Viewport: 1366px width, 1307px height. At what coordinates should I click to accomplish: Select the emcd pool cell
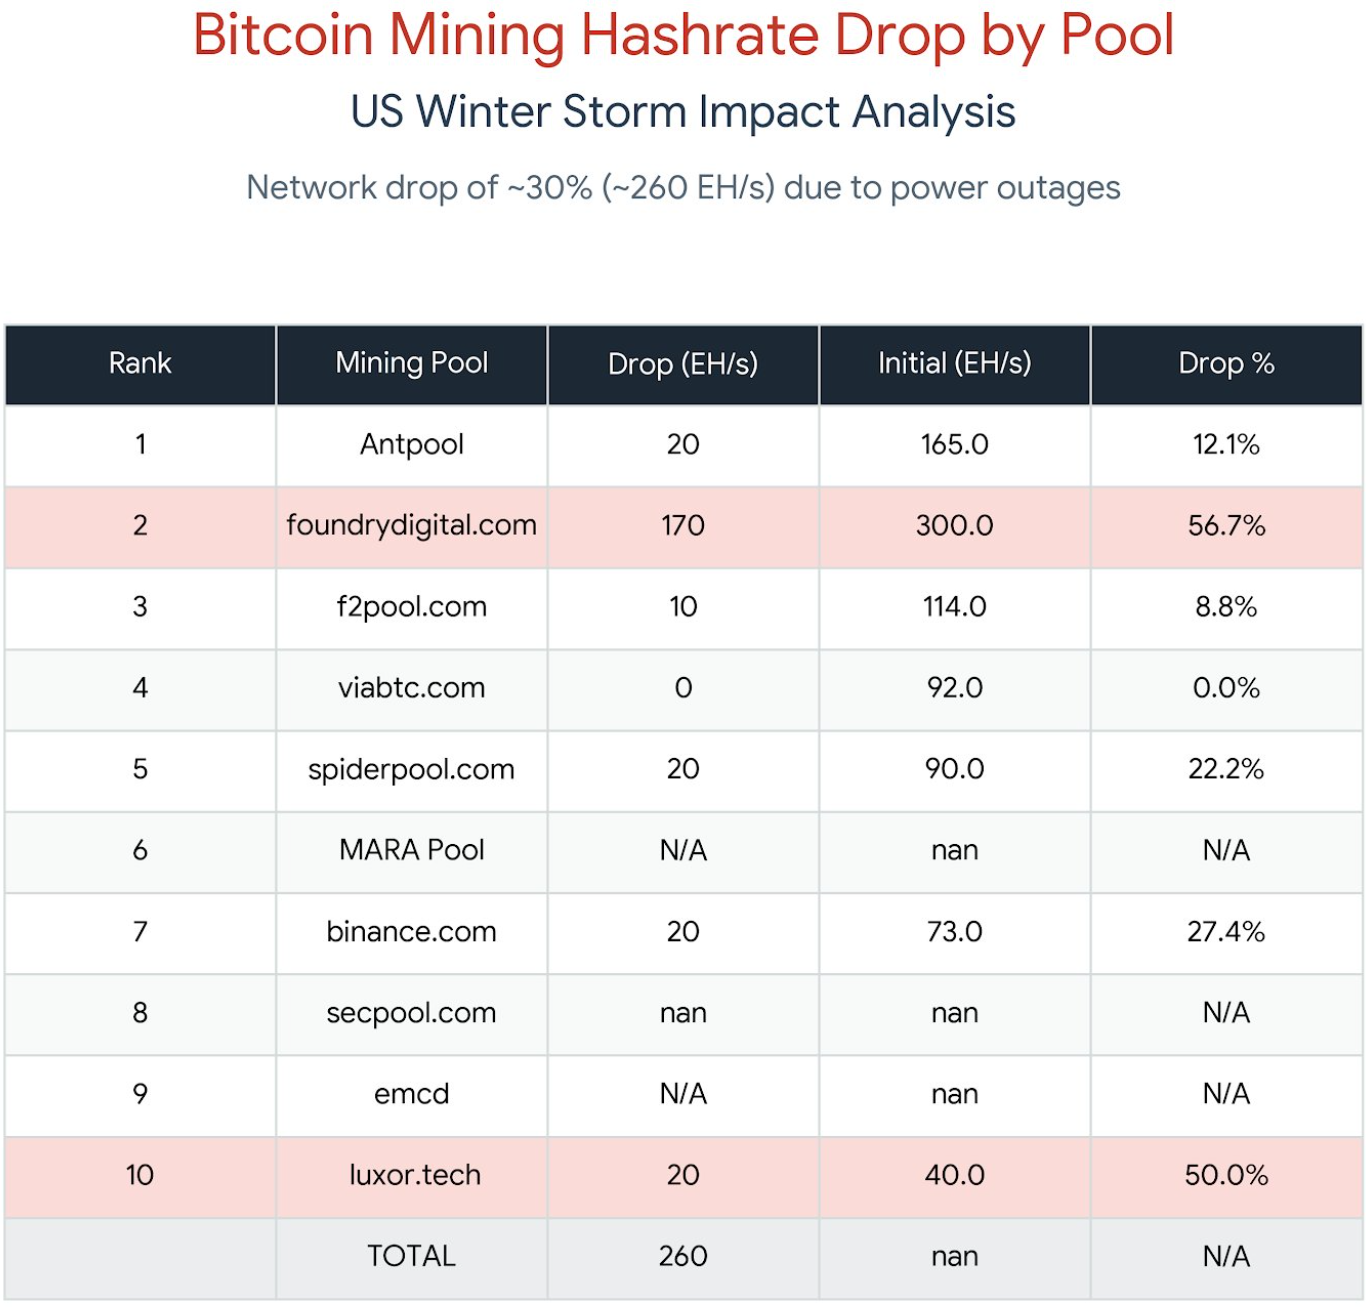(411, 1094)
